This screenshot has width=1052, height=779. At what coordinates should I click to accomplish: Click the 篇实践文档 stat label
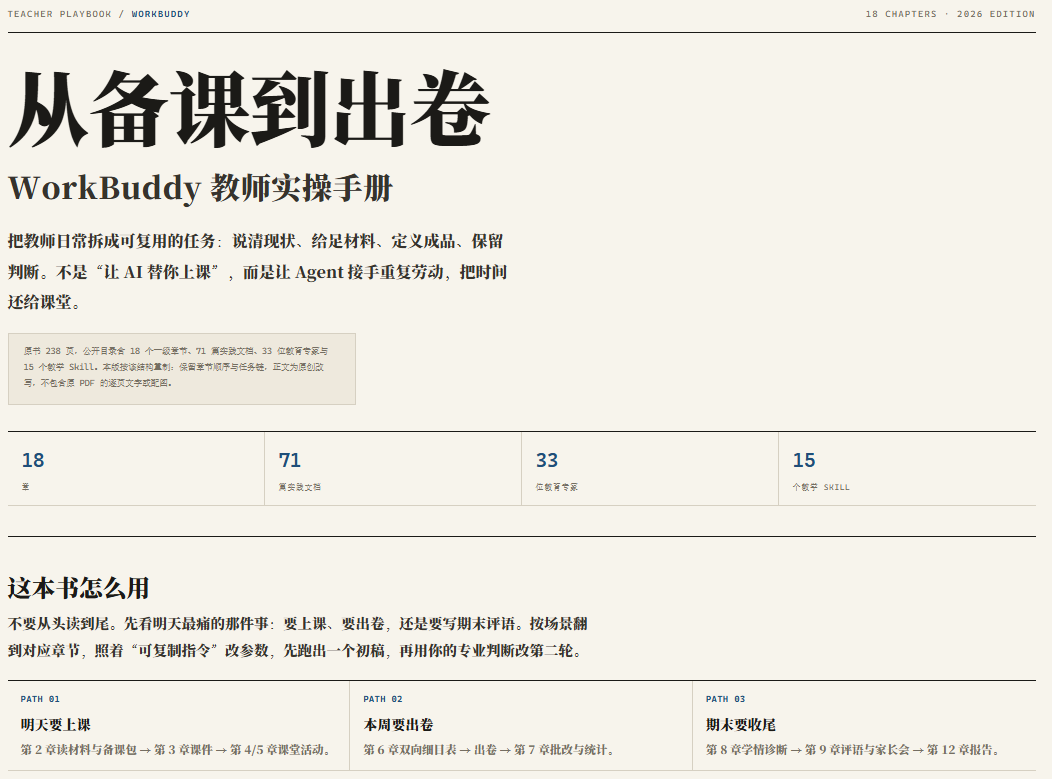tap(300, 487)
